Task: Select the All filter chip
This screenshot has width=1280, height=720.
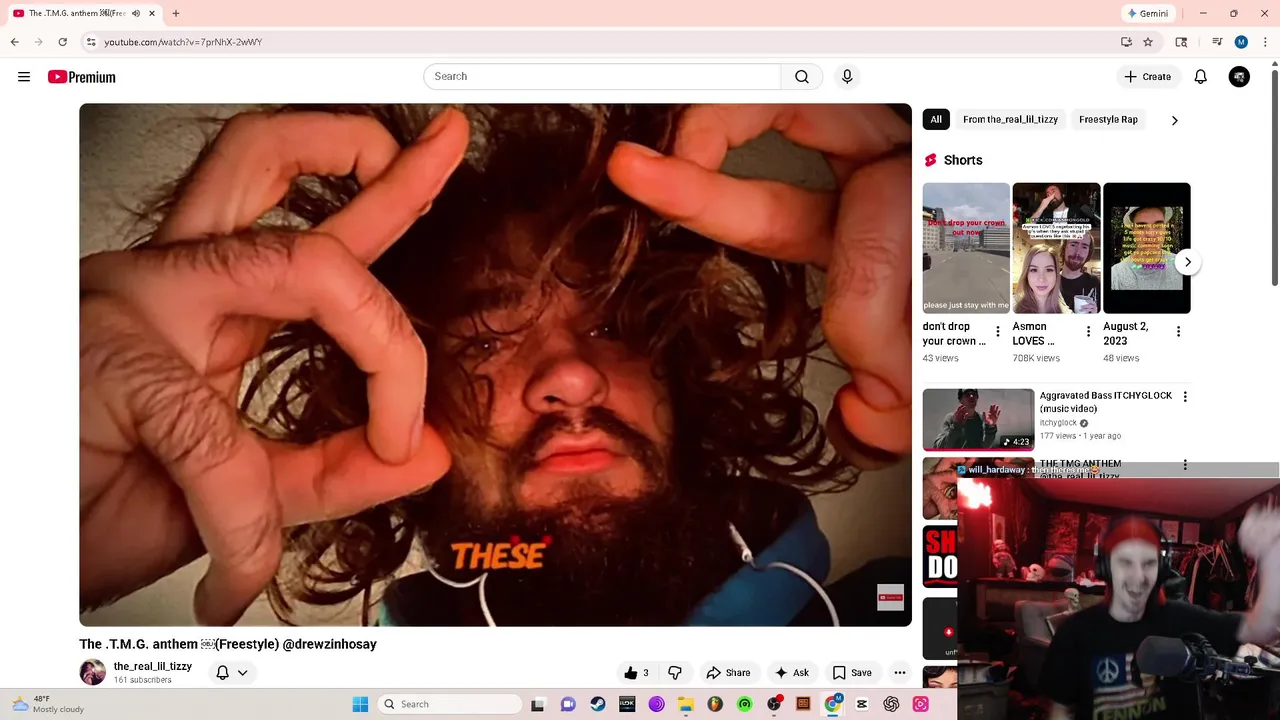Action: [x=936, y=120]
